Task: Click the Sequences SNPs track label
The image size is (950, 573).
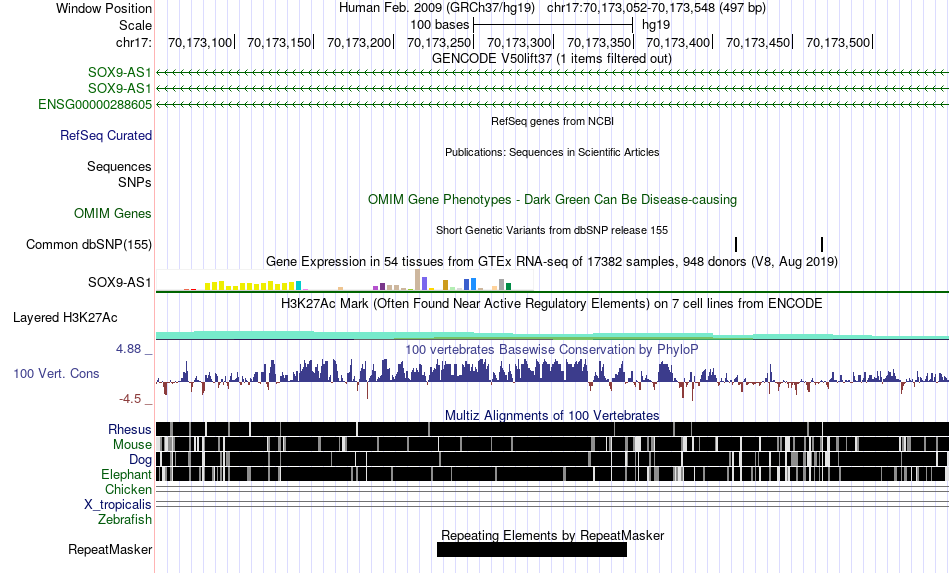Action: 119,174
